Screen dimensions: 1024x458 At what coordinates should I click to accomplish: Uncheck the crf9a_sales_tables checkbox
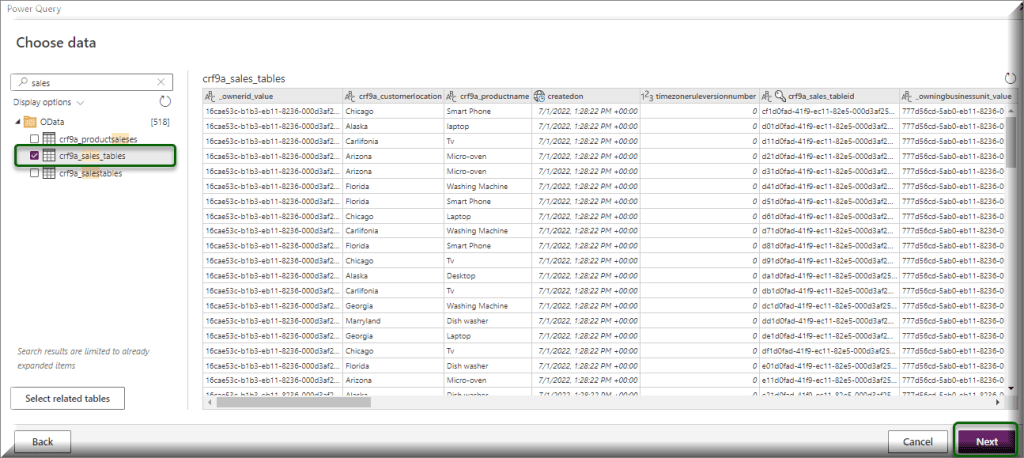[x=35, y=156]
